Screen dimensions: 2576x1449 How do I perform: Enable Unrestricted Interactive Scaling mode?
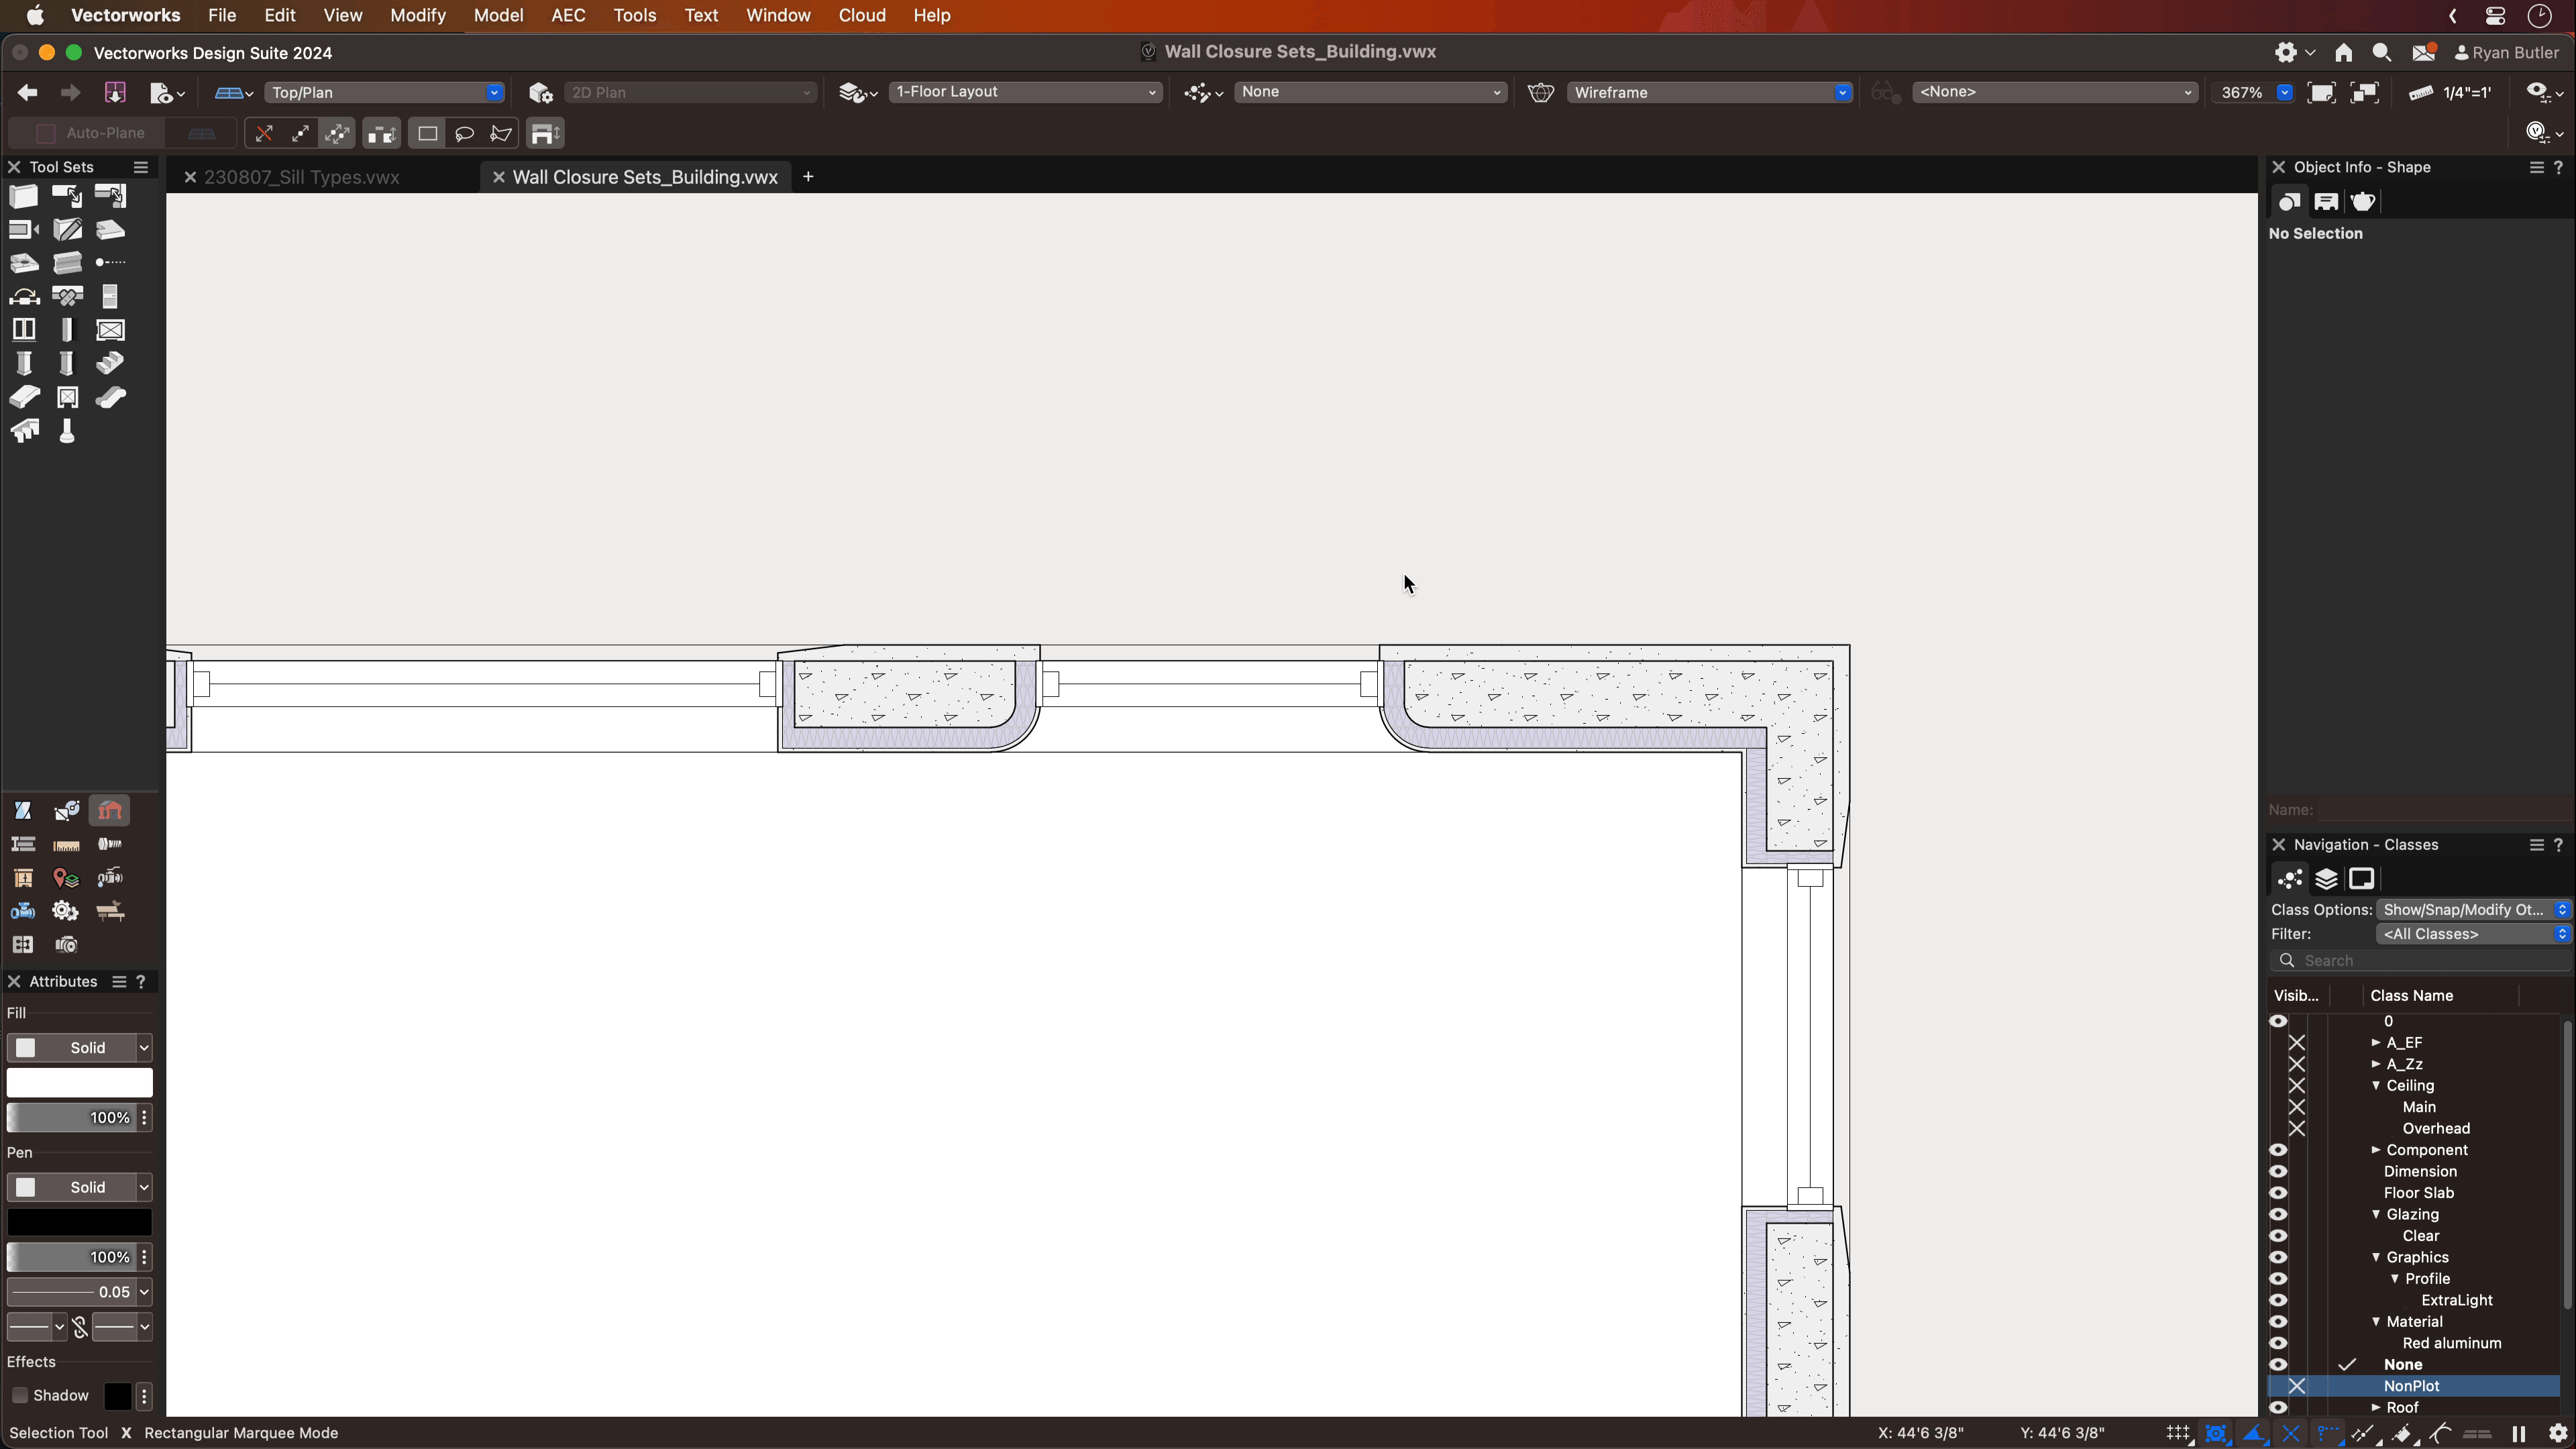338,133
